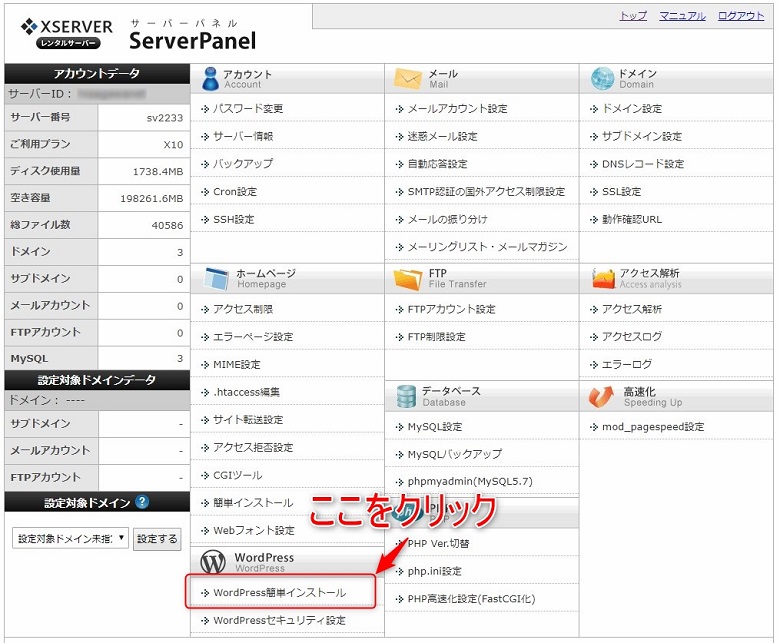
Task: Open the 設定対象ドメイン dropdown
Action: pos(70,538)
